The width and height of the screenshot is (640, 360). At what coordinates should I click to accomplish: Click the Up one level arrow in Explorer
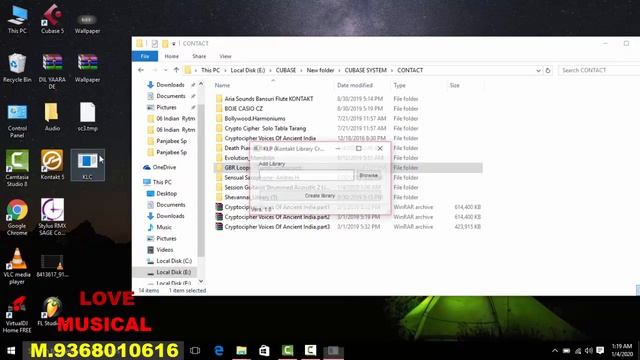pyautogui.click(x=176, y=70)
